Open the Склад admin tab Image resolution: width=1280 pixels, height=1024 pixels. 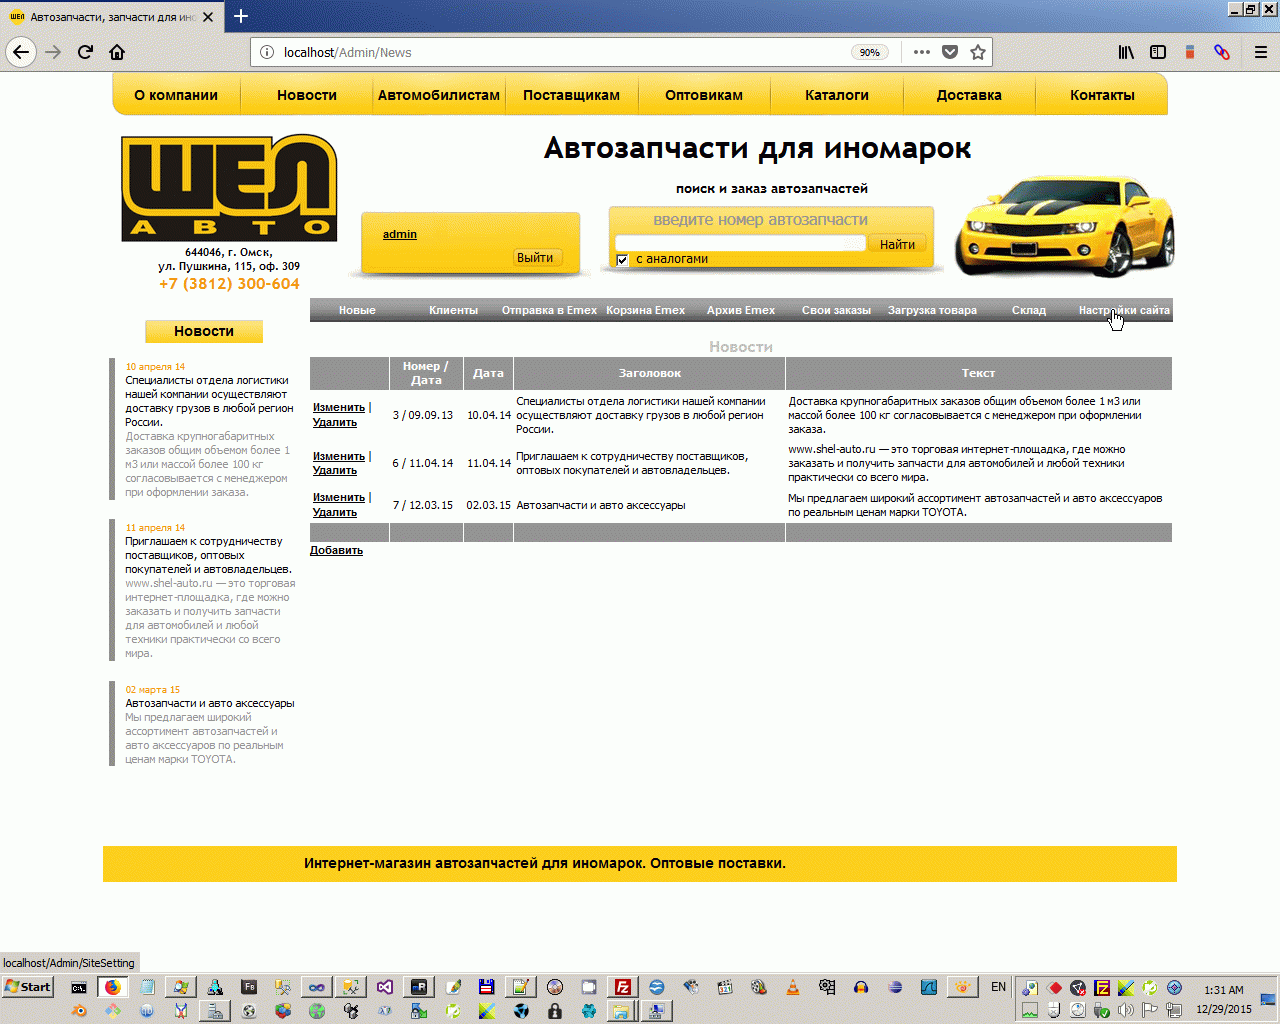pos(1029,310)
